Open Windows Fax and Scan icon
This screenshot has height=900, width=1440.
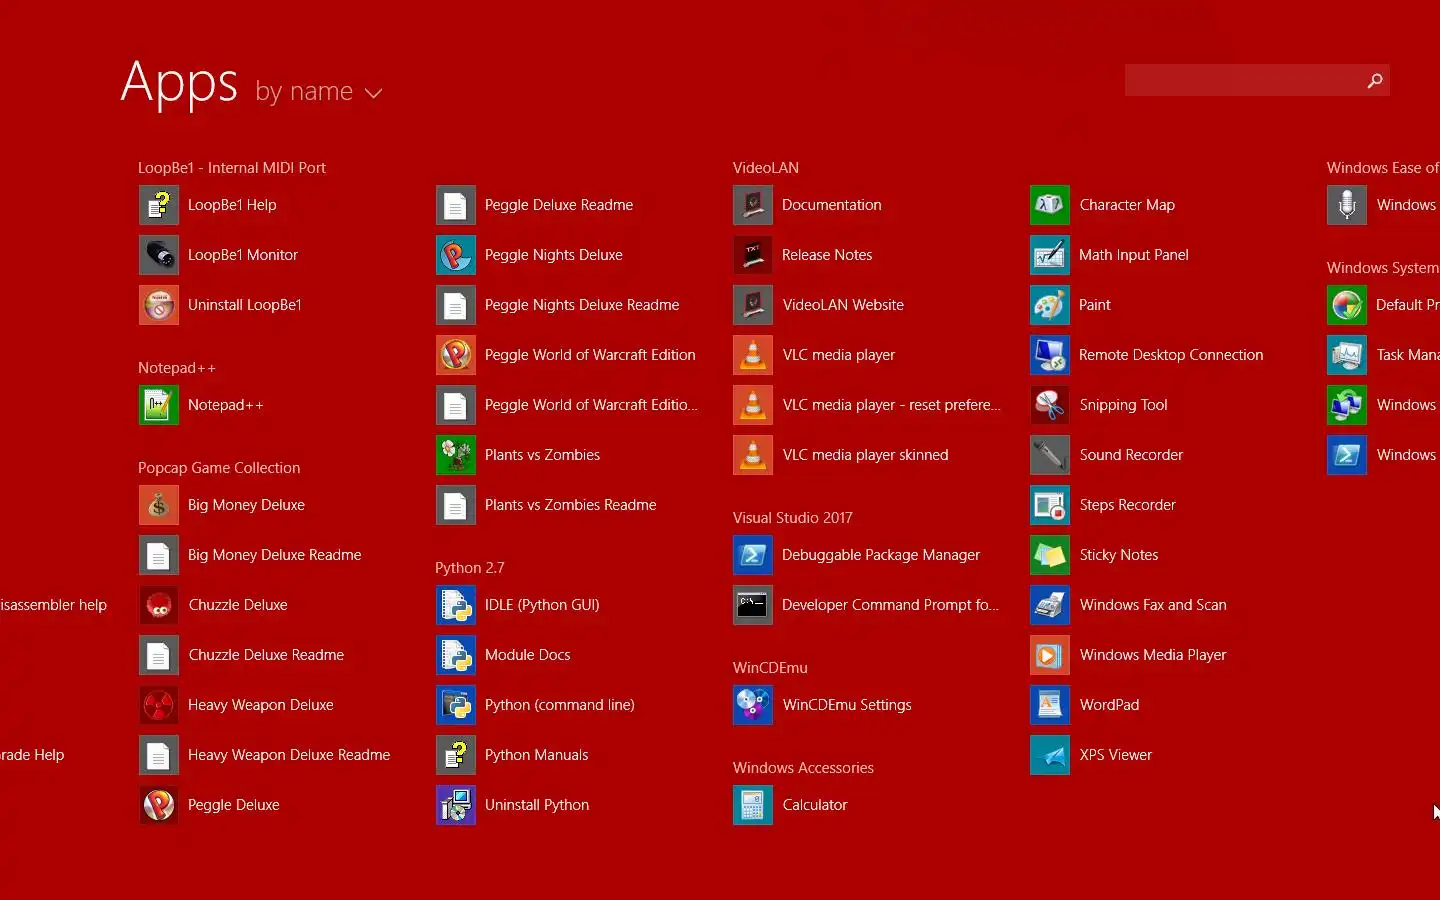coord(1049,605)
